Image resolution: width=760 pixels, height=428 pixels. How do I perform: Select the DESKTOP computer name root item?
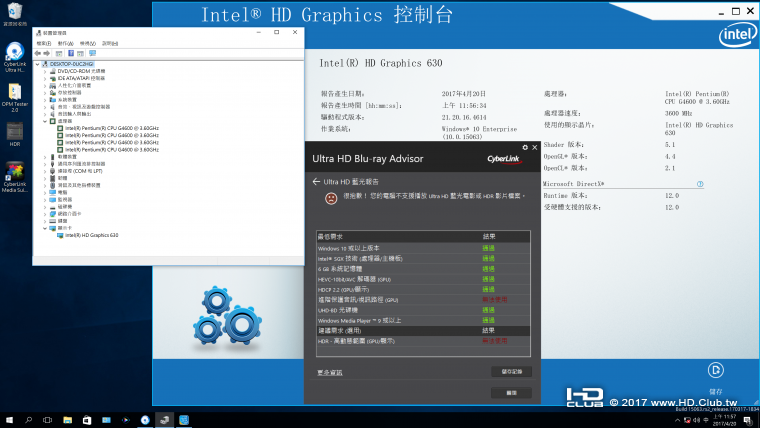72,64
